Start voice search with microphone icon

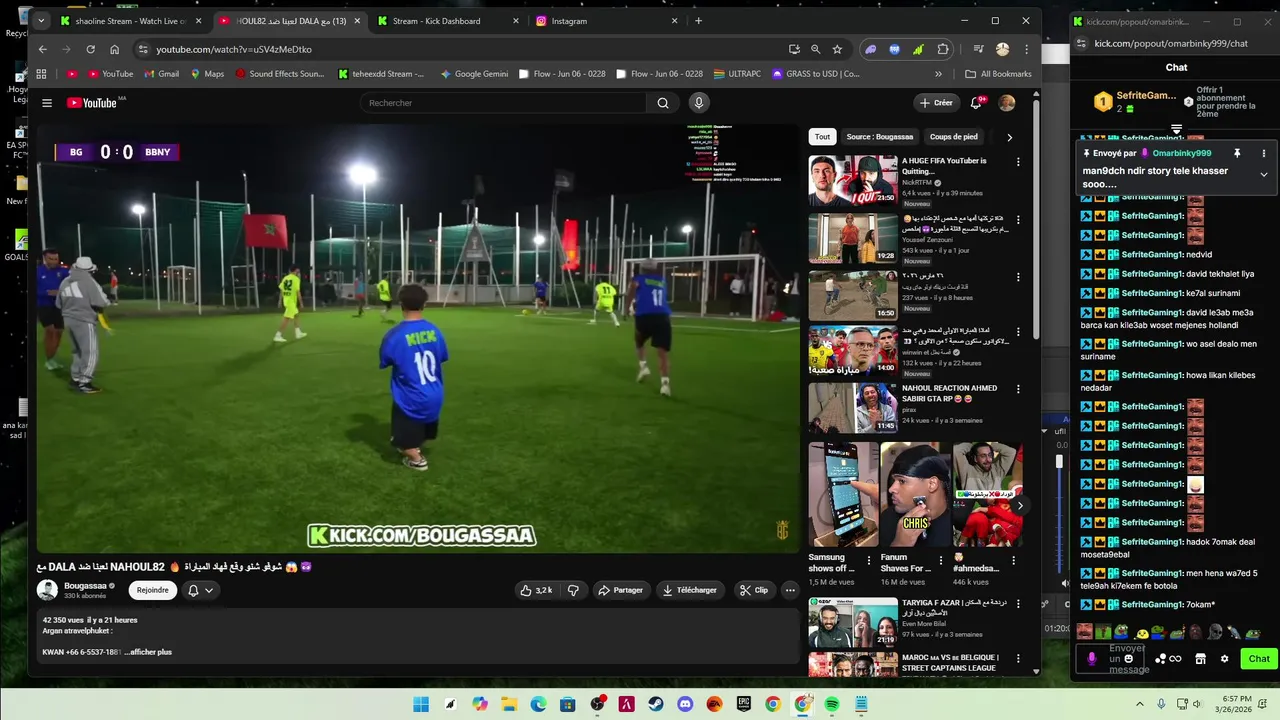699,102
